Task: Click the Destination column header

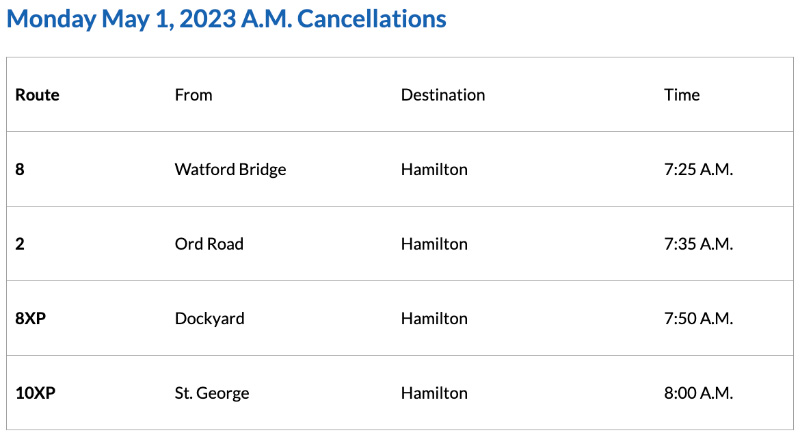Action: pos(442,95)
